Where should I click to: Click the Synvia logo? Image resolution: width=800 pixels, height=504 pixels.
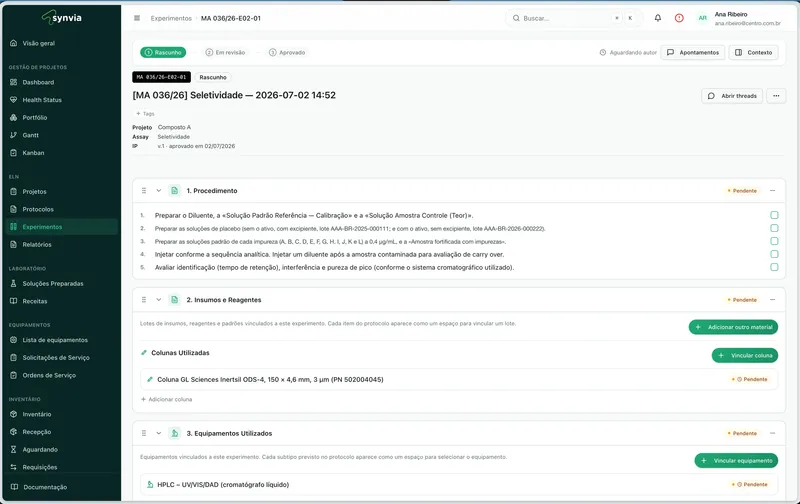coord(62,17)
